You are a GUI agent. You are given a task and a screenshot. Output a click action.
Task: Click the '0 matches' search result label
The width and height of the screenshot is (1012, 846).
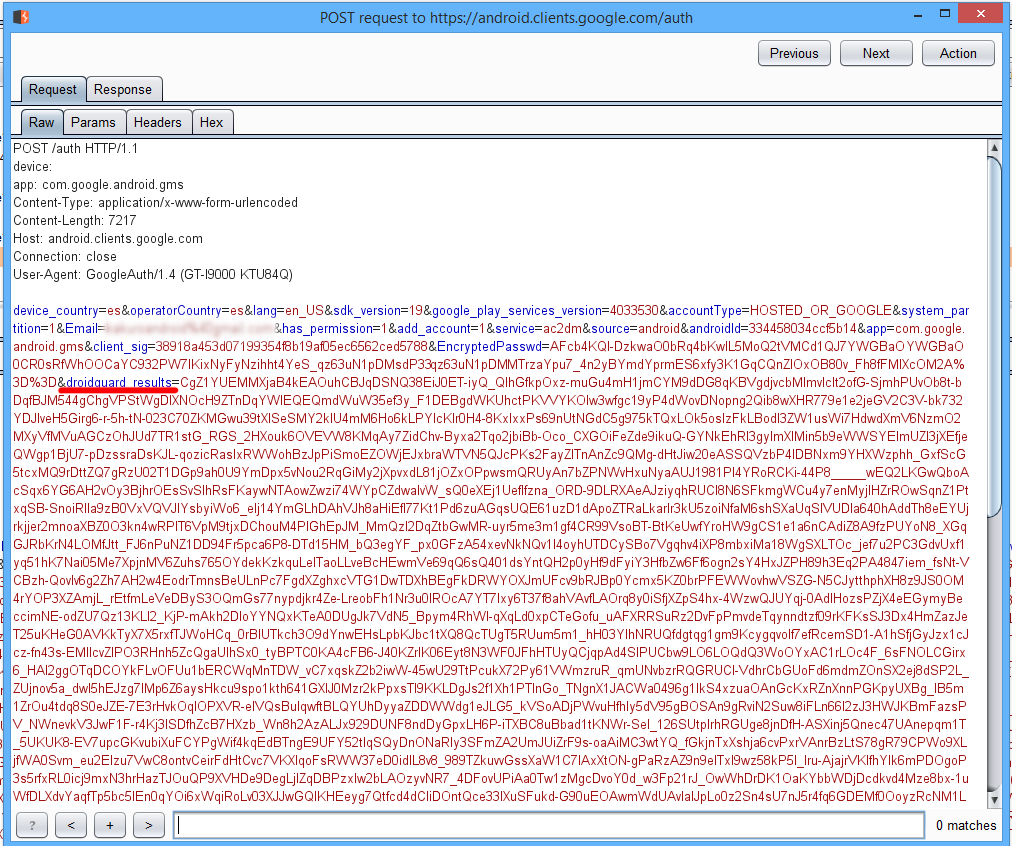point(966,825)
